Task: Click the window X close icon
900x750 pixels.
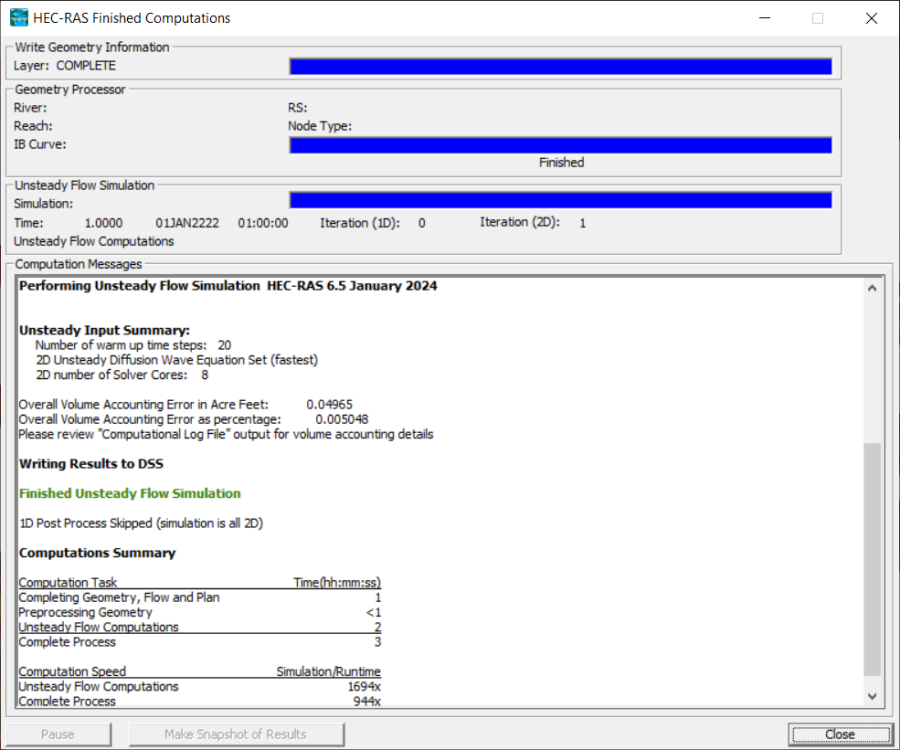Action: tap(871, 18)
